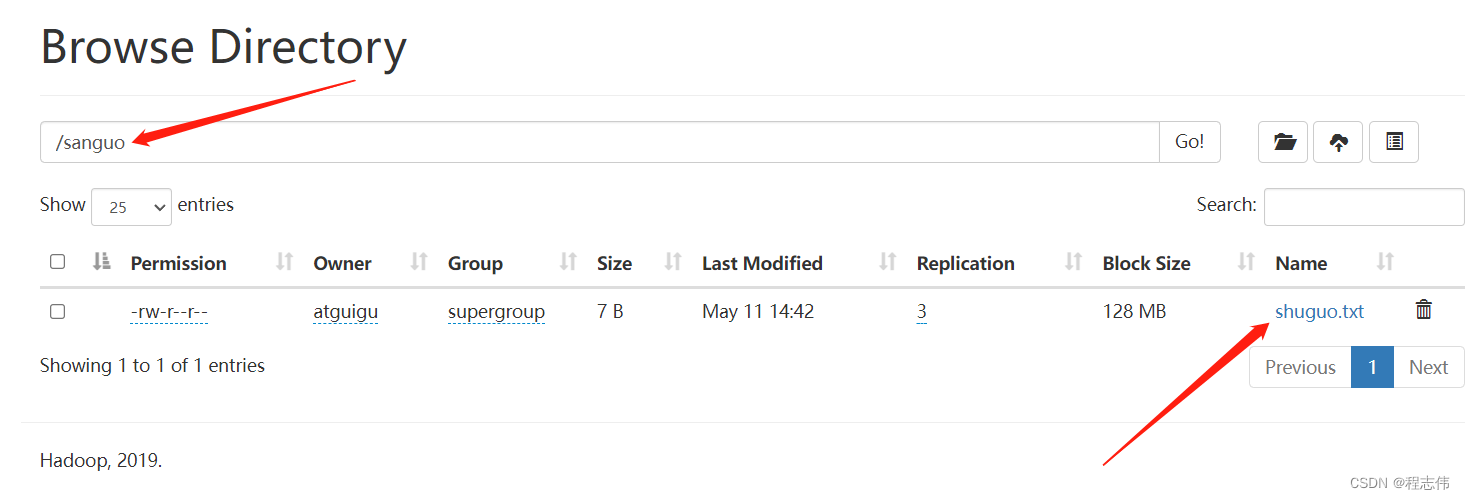
Task: Click the sort icon beside the header checkbox
Action: point(101,262)
